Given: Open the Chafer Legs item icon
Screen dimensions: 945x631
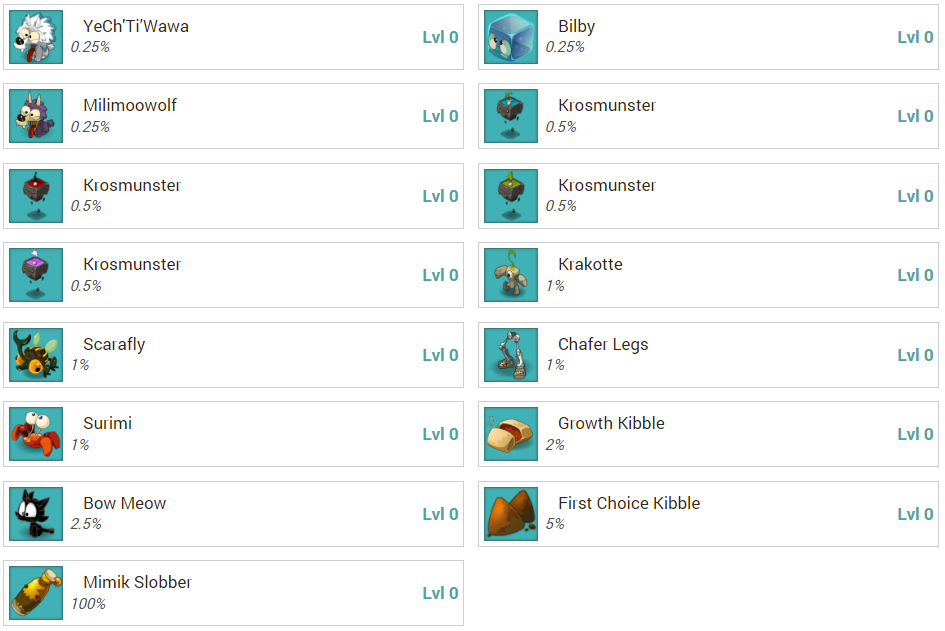Looking at the screenshot, I should coord(511,355).
